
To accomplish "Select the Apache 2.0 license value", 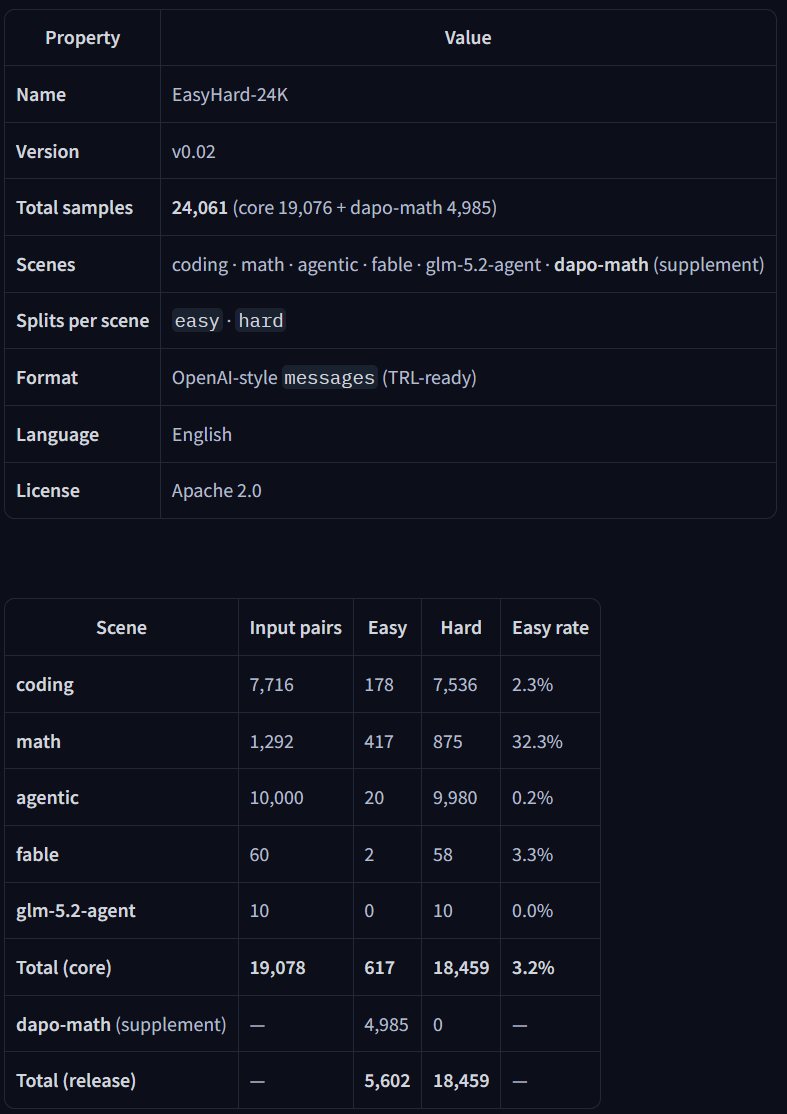I will tap(217, 491).
